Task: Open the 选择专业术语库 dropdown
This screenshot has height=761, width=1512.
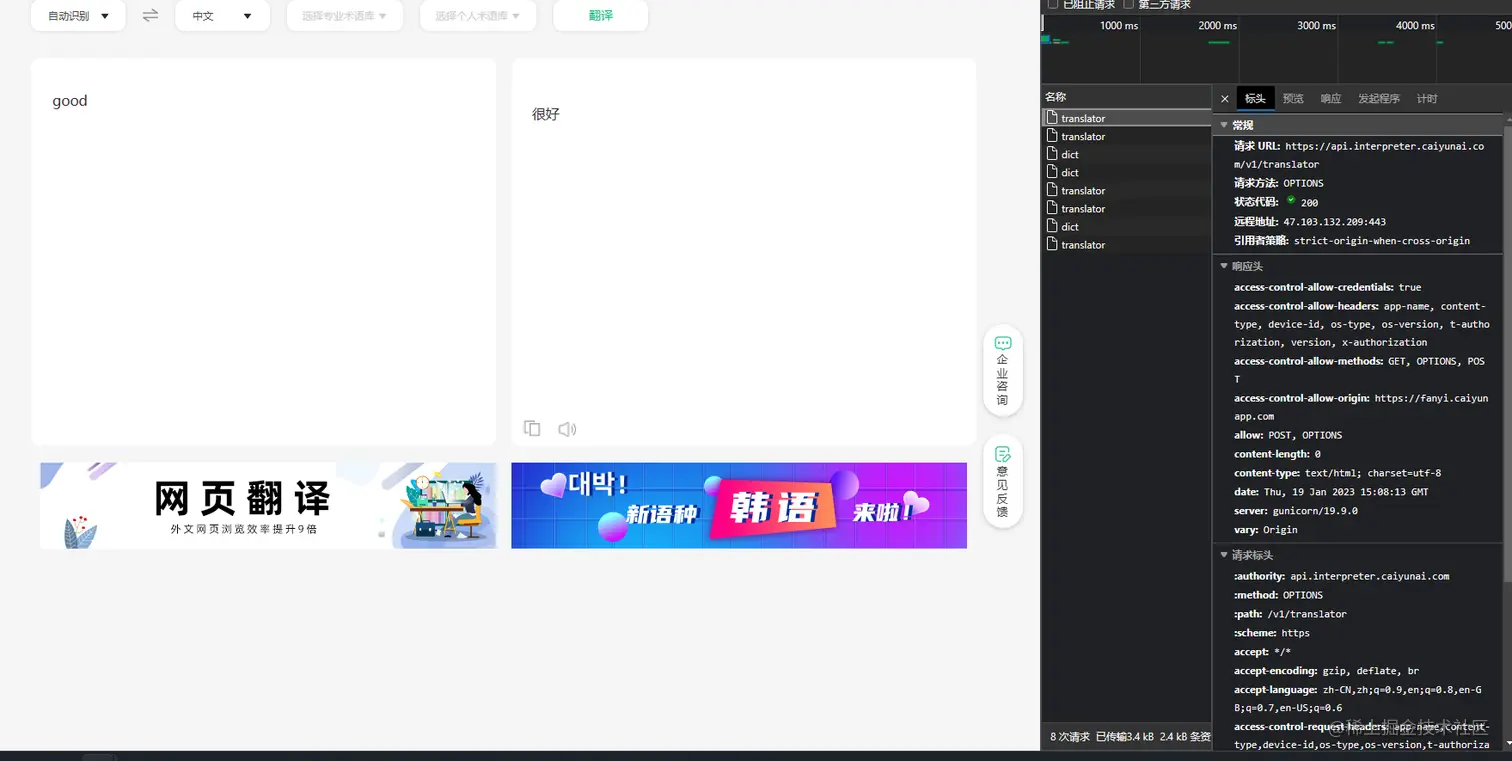Action: tap(344, 16)
